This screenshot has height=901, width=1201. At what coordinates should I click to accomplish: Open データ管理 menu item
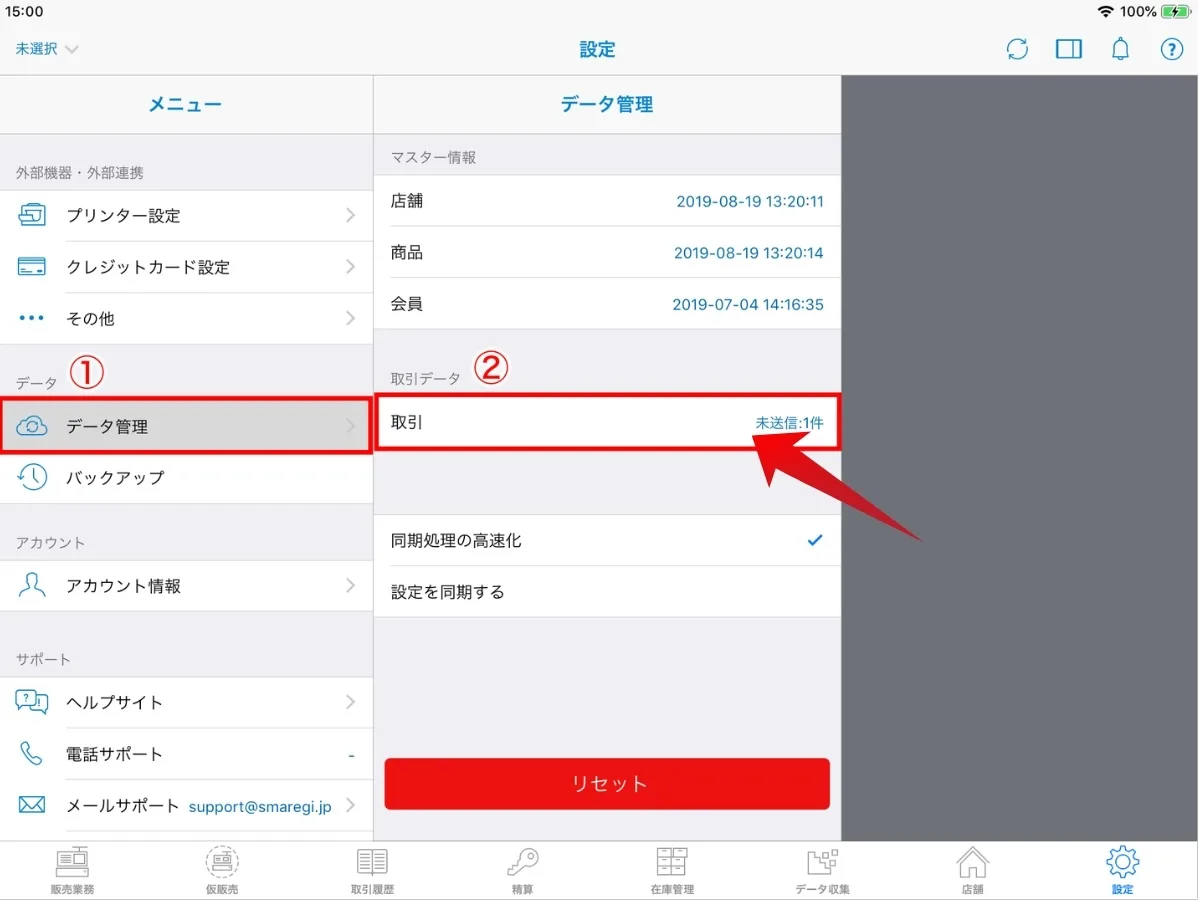pos(186,427)
